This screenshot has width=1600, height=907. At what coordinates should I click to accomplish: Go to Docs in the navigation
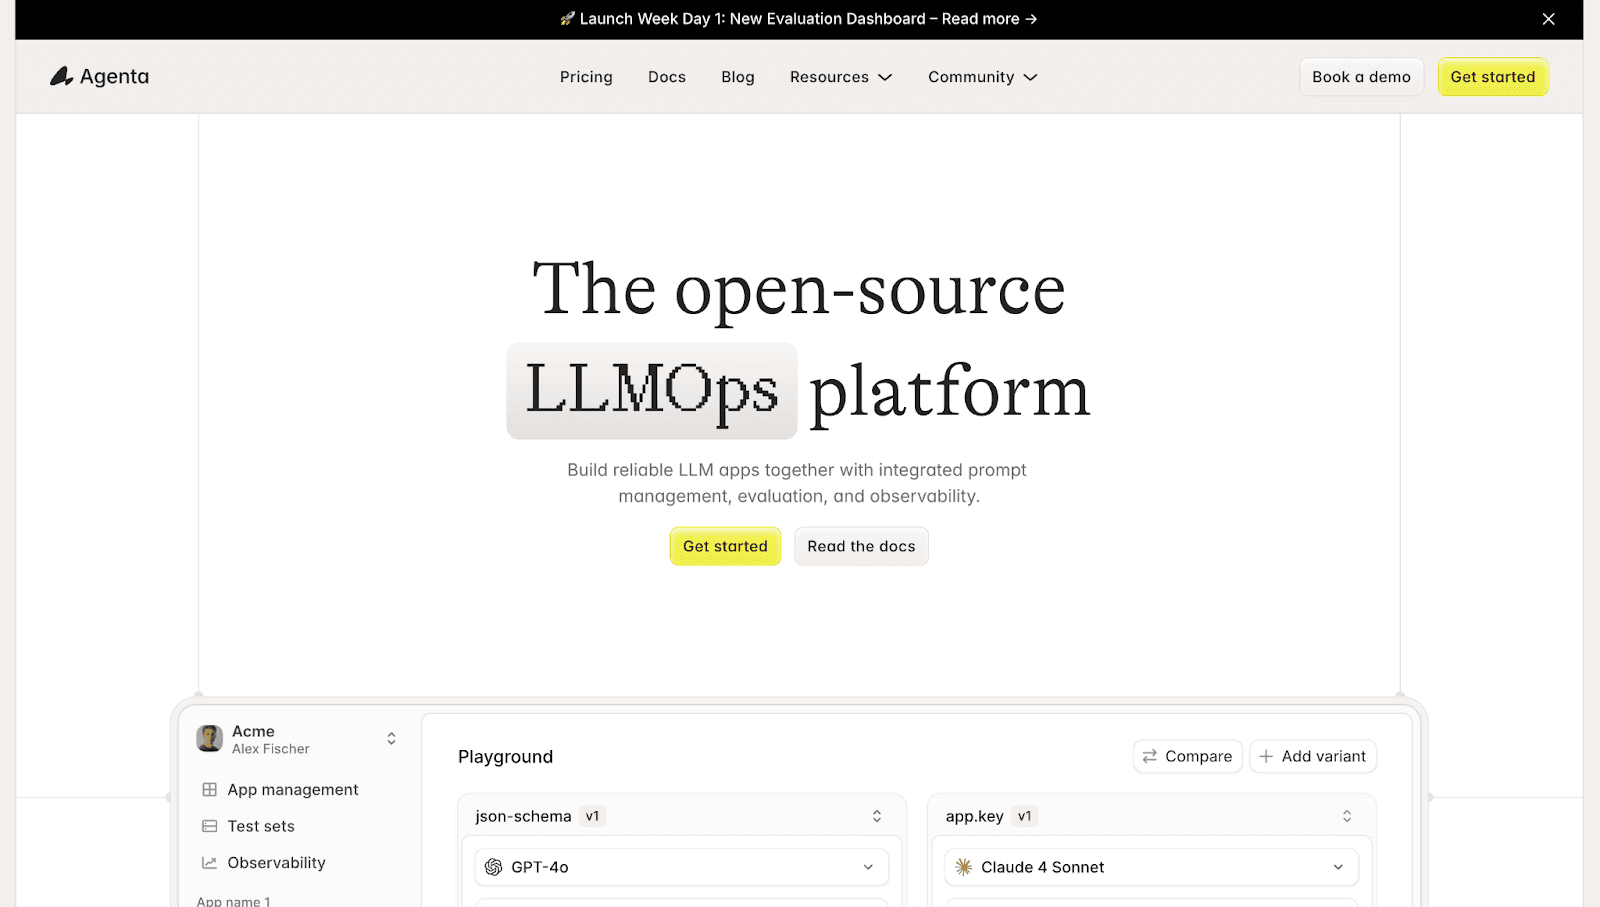coord(667,77)
